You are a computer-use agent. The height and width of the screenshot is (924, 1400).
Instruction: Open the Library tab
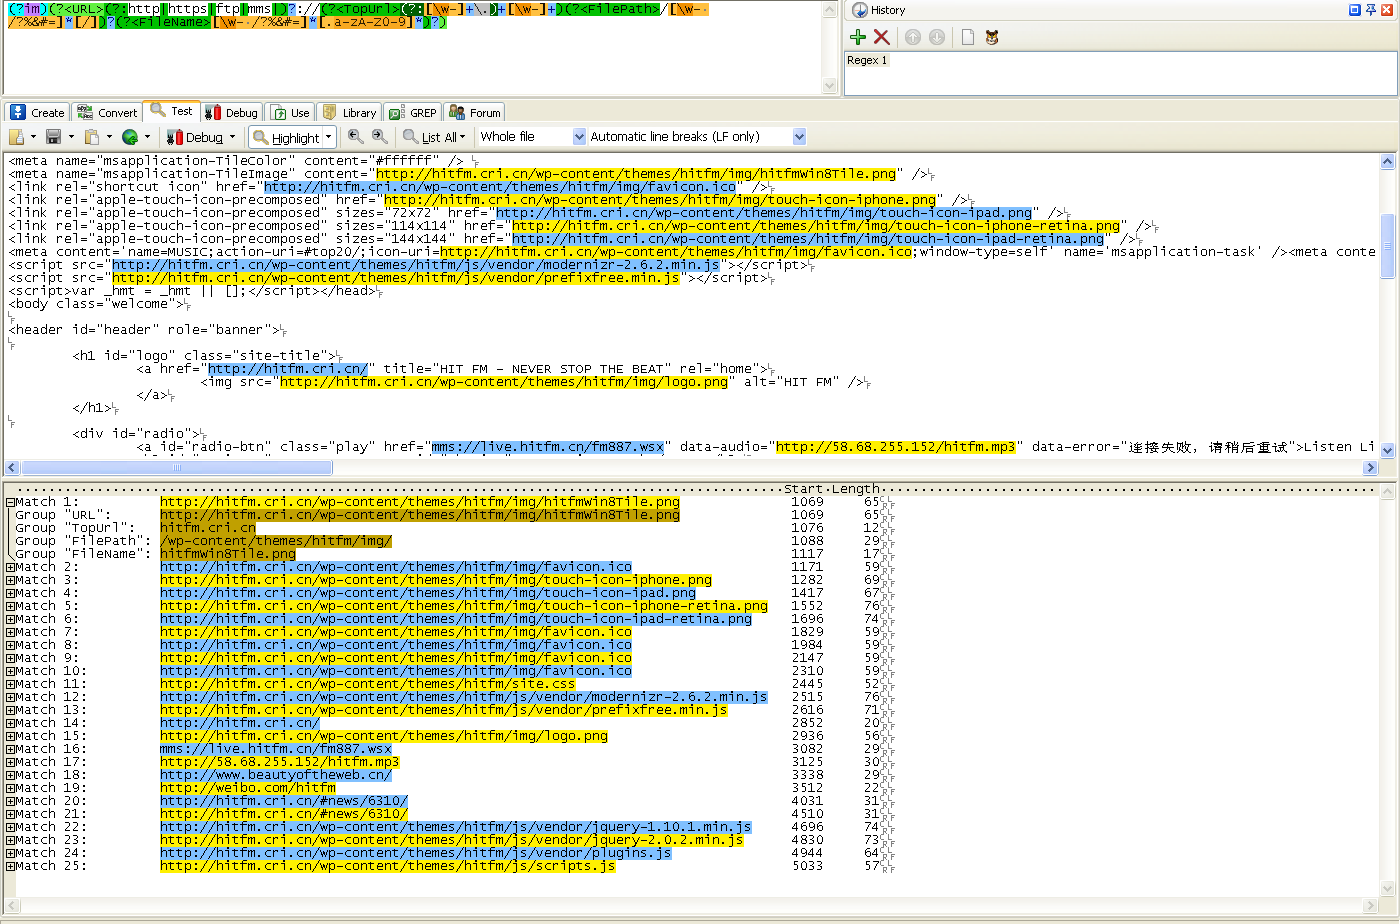coord(349,112)
